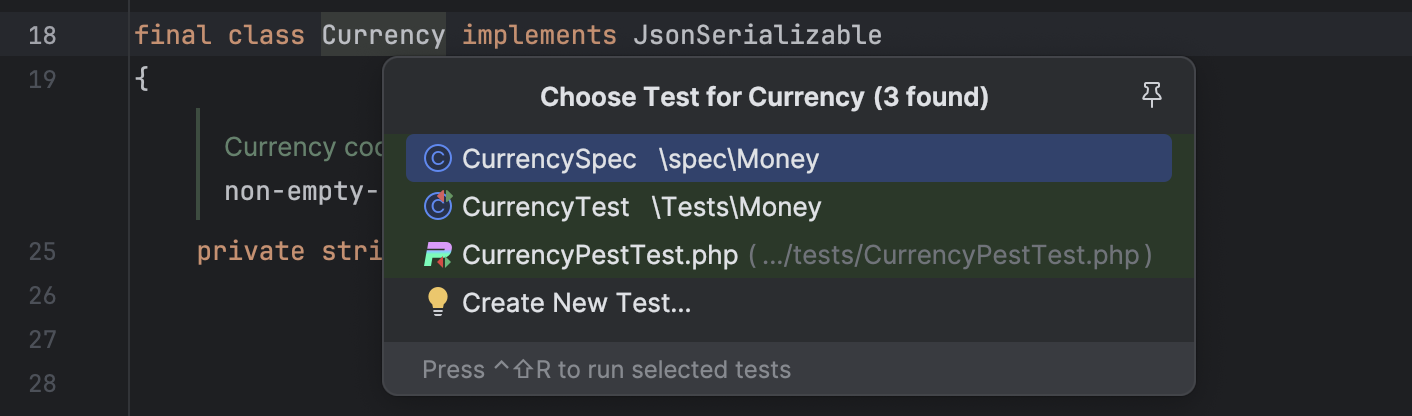Pin the Choose Test popup
The height and width of the screenshot is (416, 1412).
[x=1152, y=96]
